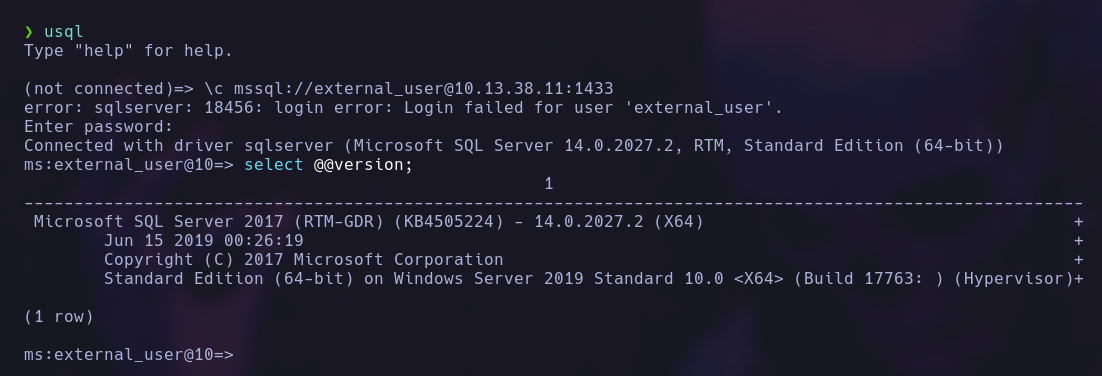The height and width of the screenshot is (376, 1102).
Task: Click the usql command text
Action: coord(63,32)
